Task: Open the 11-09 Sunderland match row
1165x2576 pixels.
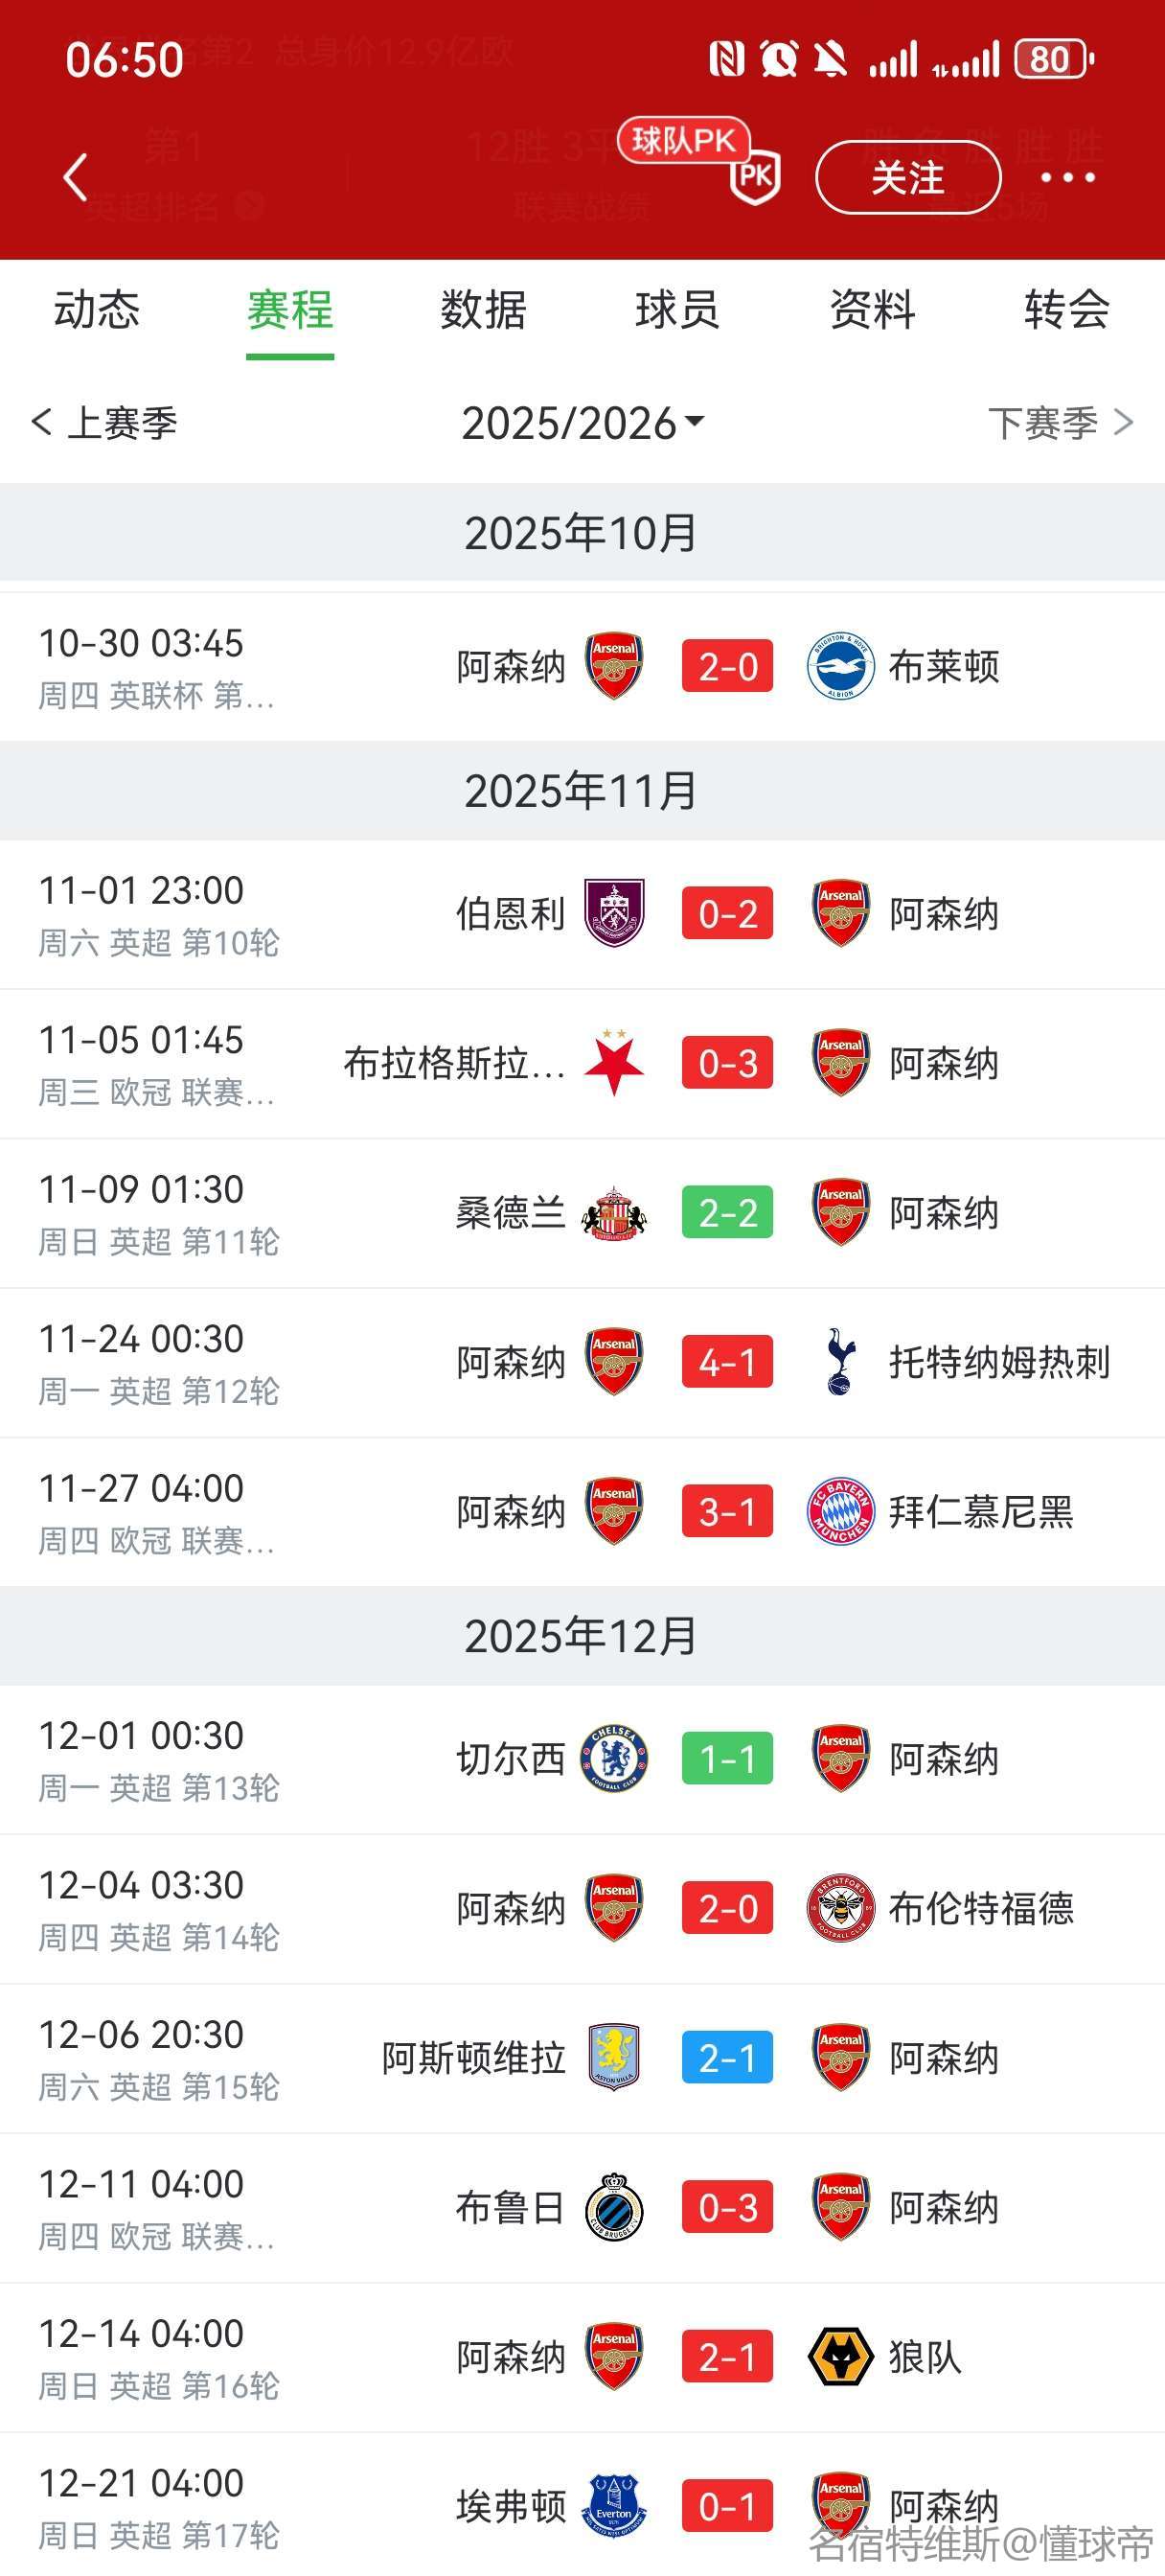Action: click(582, 1213)
